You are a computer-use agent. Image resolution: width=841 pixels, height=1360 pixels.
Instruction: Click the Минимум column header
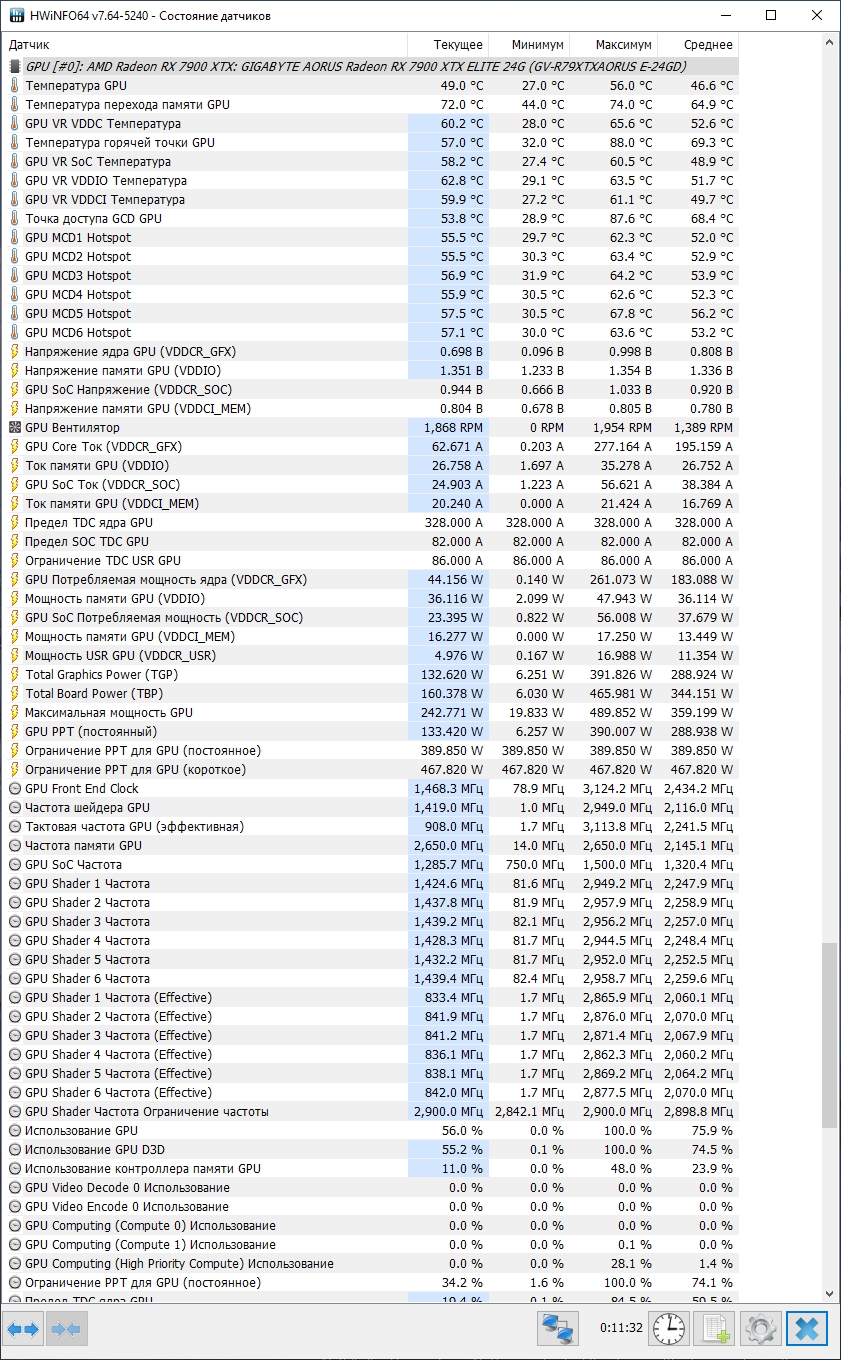(x=529, y=45)
